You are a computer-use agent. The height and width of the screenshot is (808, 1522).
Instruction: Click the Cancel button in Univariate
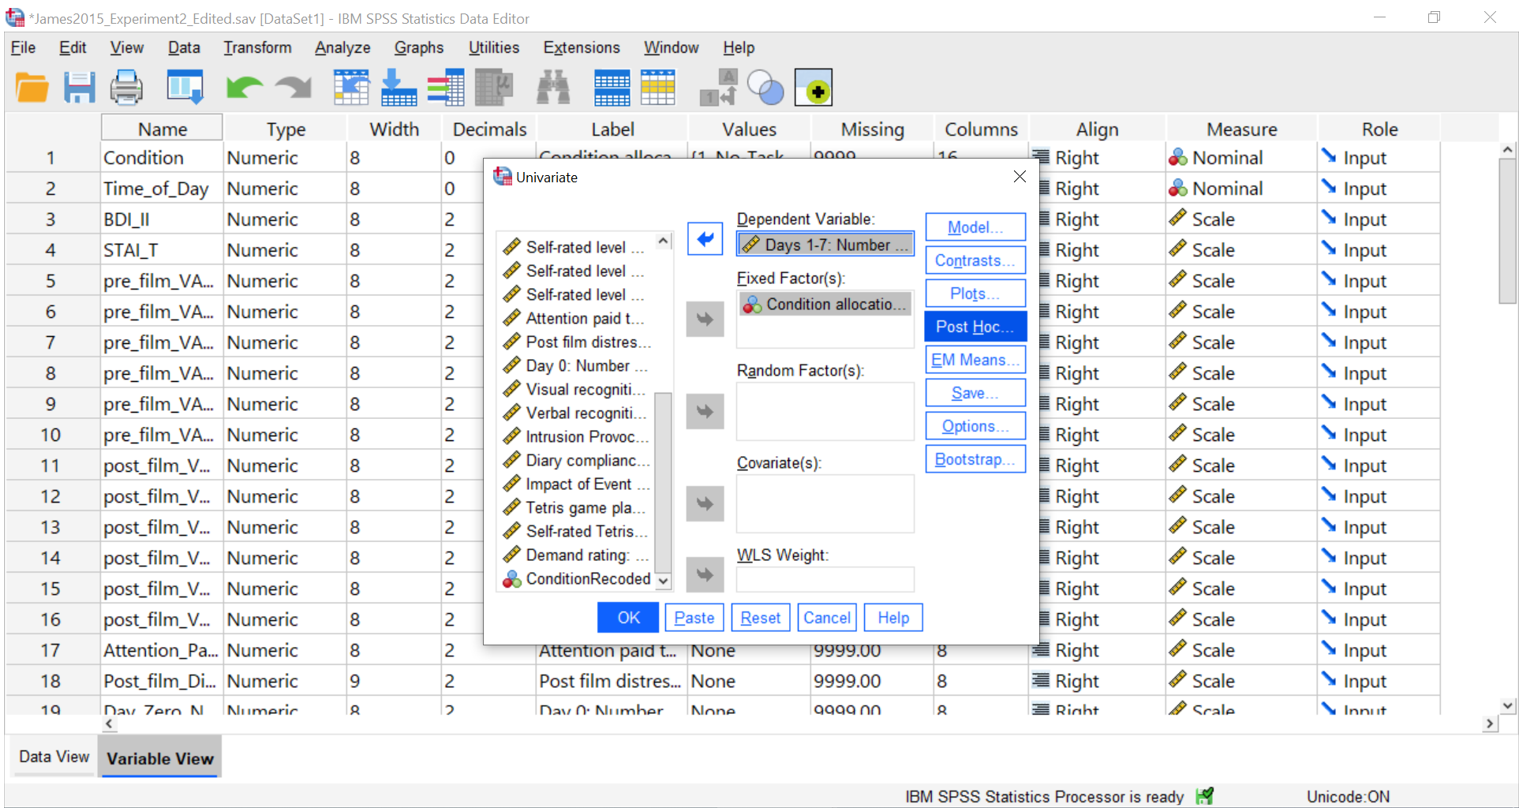click(x=827, y=617)
